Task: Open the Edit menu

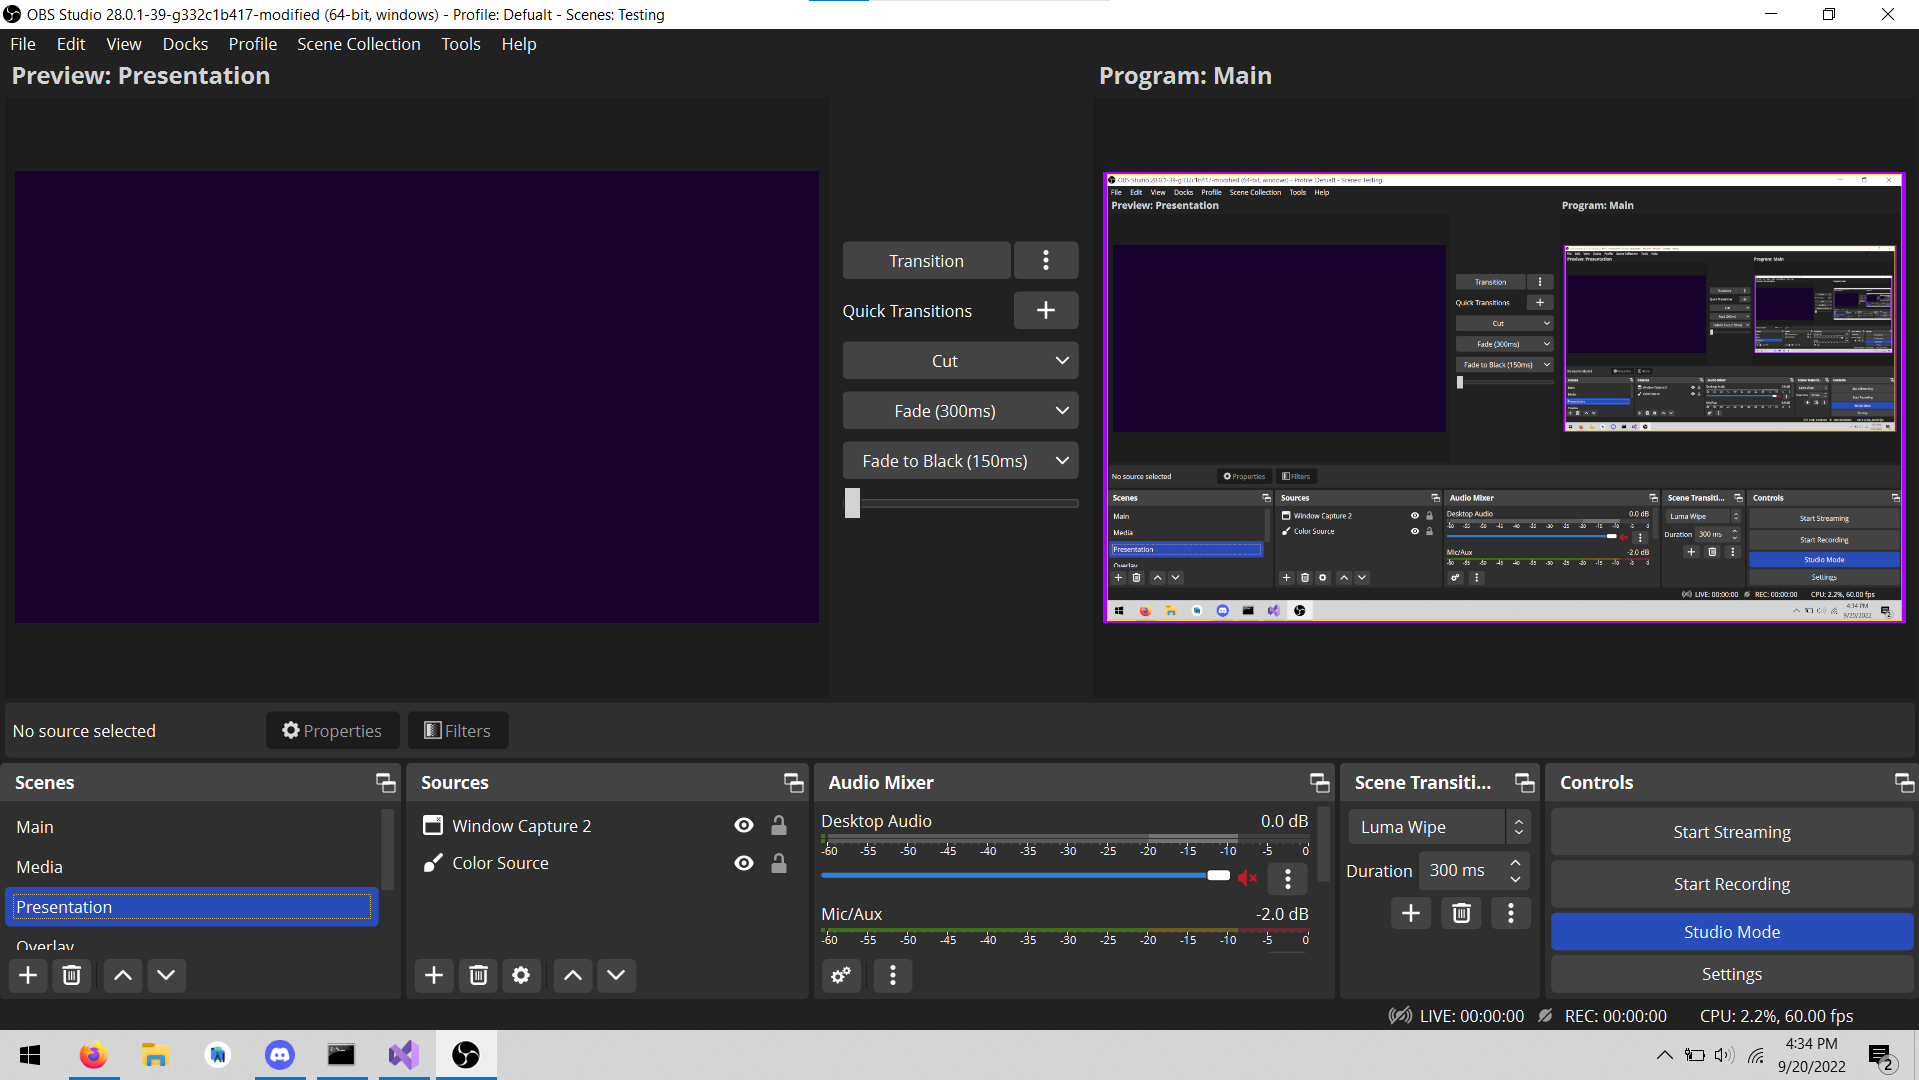Action: click(71, 44)
